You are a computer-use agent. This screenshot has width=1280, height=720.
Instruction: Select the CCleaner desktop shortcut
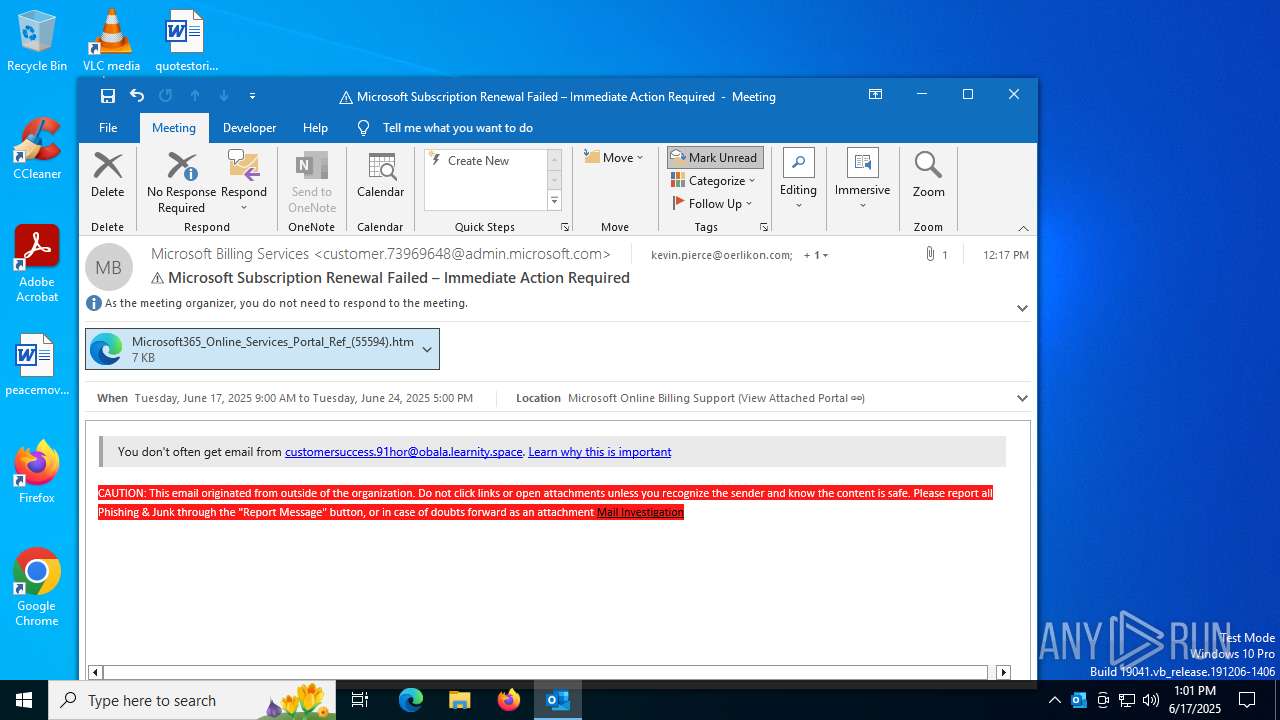pyautogui.click(x=37, y=149)
